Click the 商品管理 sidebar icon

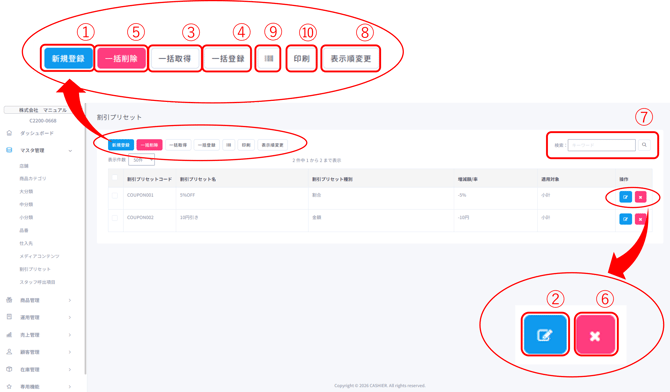(x=9, y=300)
